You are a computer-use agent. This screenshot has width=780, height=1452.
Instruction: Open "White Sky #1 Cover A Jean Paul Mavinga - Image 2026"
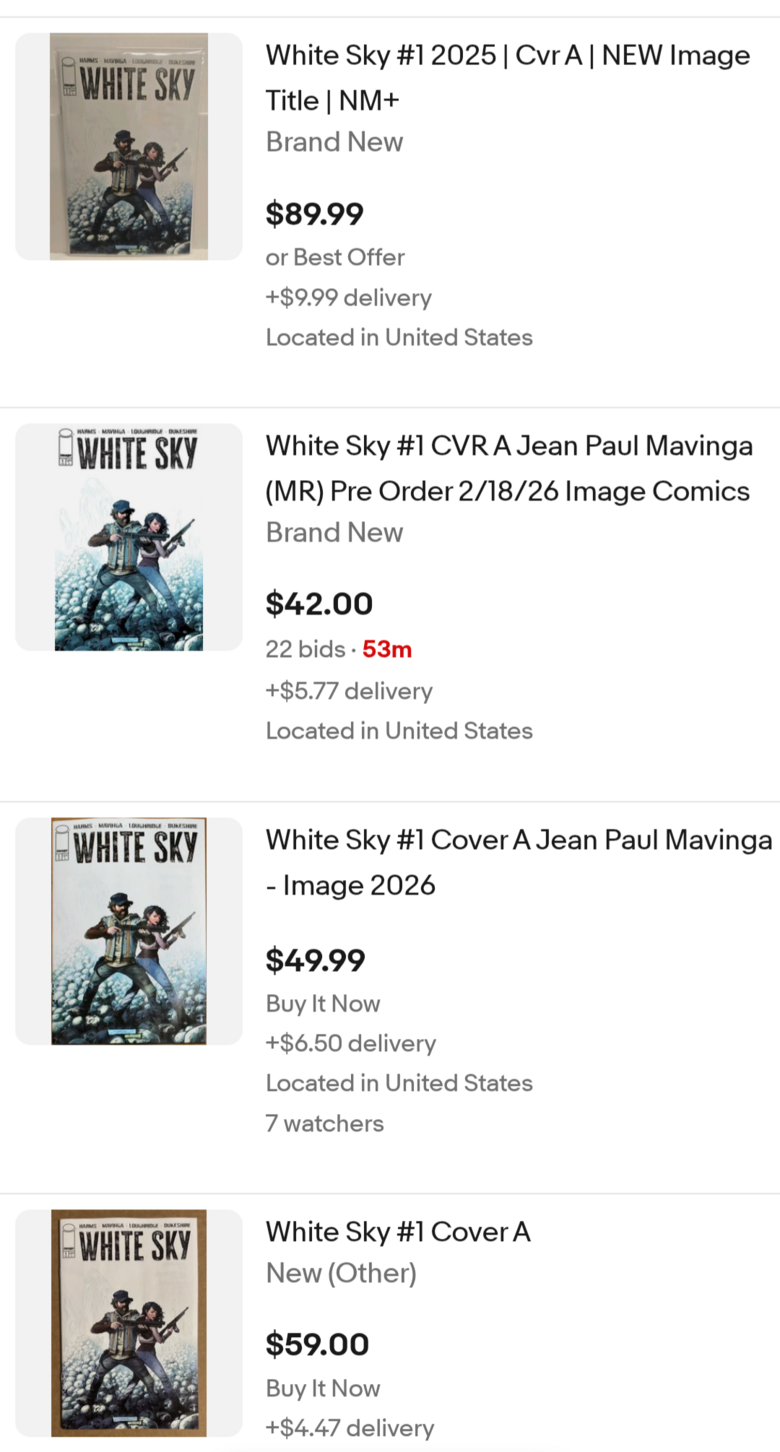(x=518, y=862)
